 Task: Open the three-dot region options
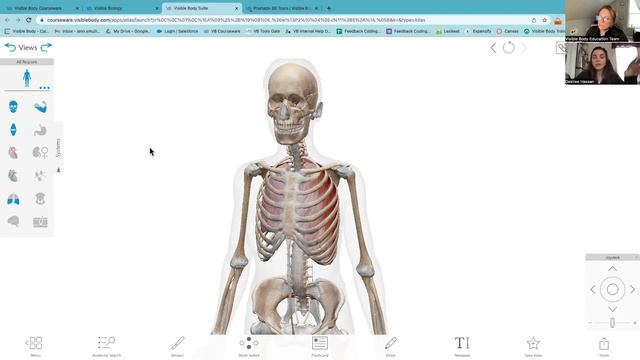point(44,88)
